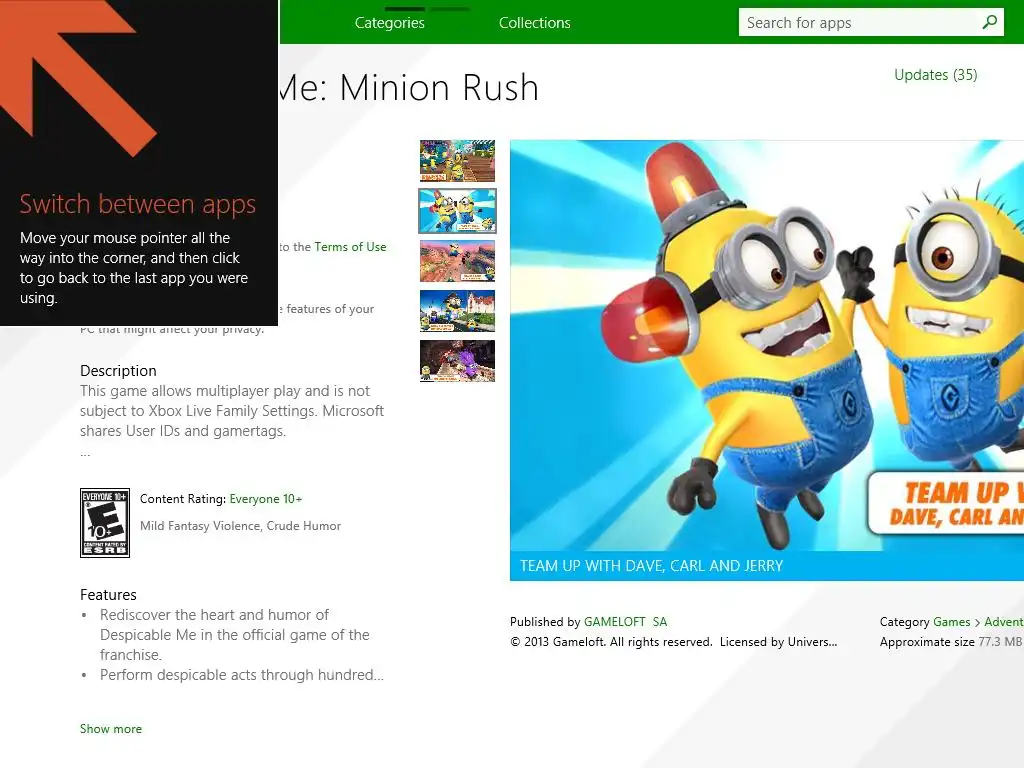Screen dimensions: 1024x768
Task: Open publisher GAMELOFT SA link
Action: [625, 622]
